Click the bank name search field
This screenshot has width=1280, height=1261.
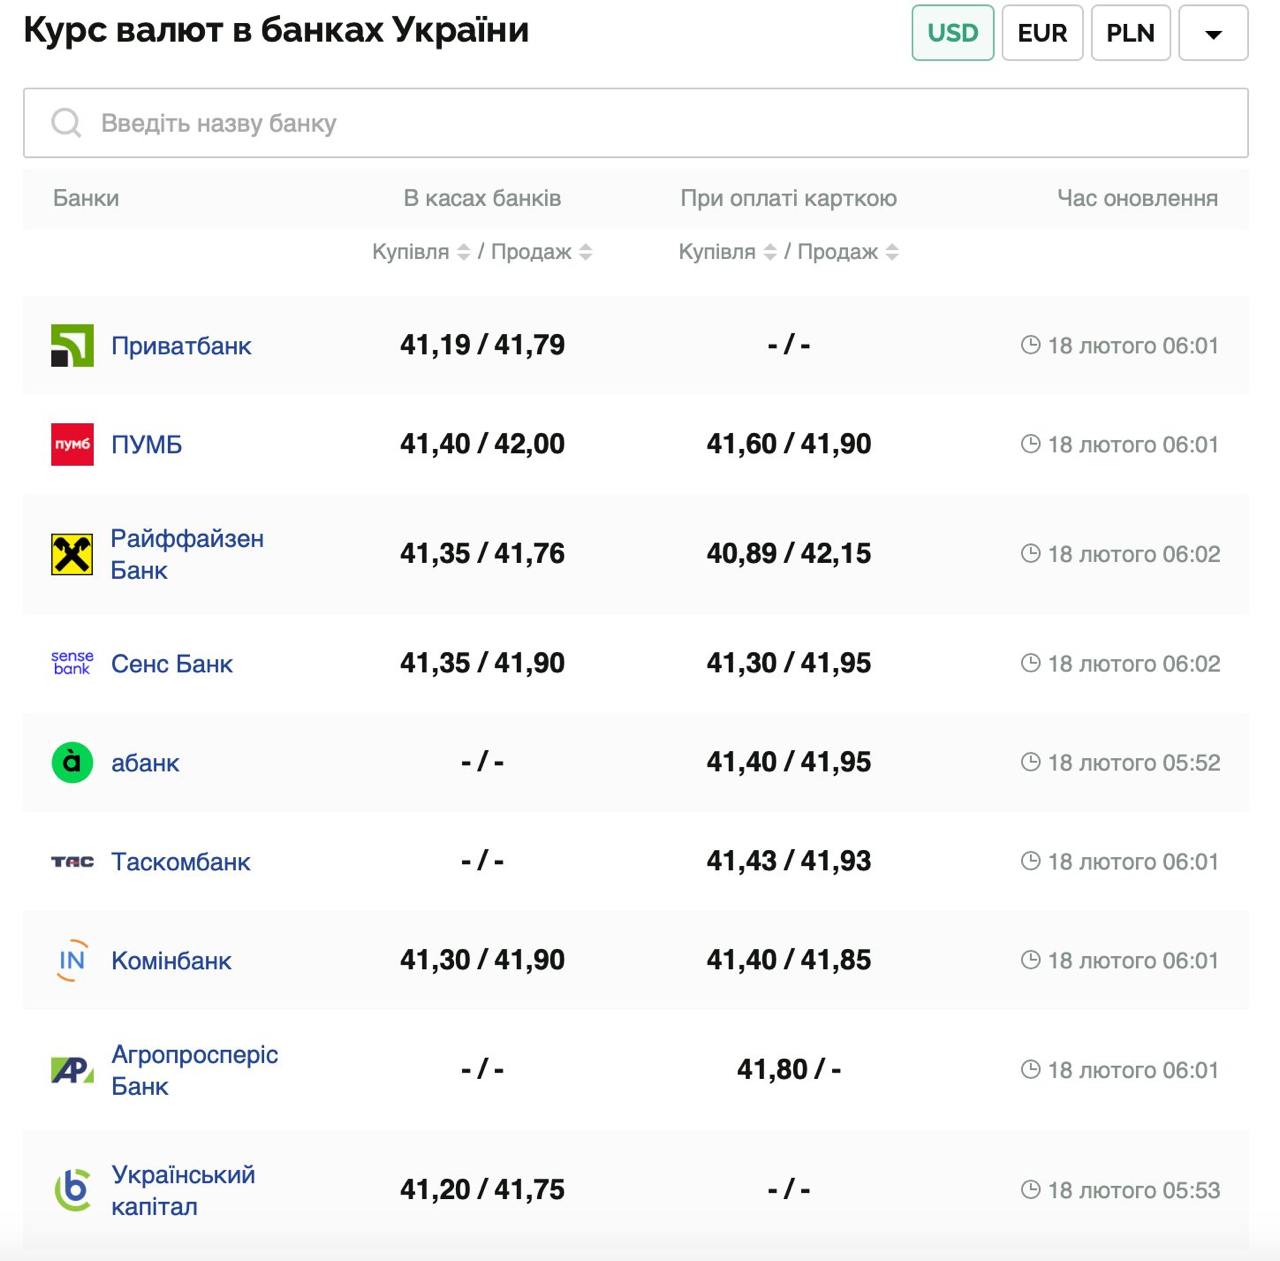coord(400,122)
